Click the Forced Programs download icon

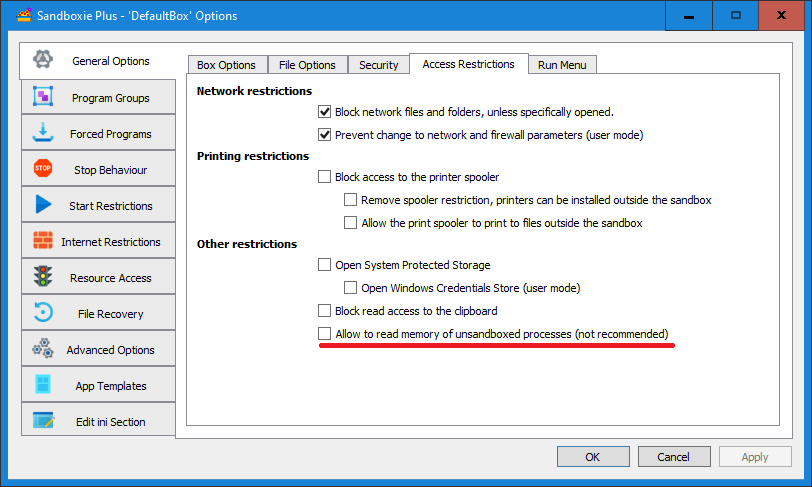tap(43, 133)
